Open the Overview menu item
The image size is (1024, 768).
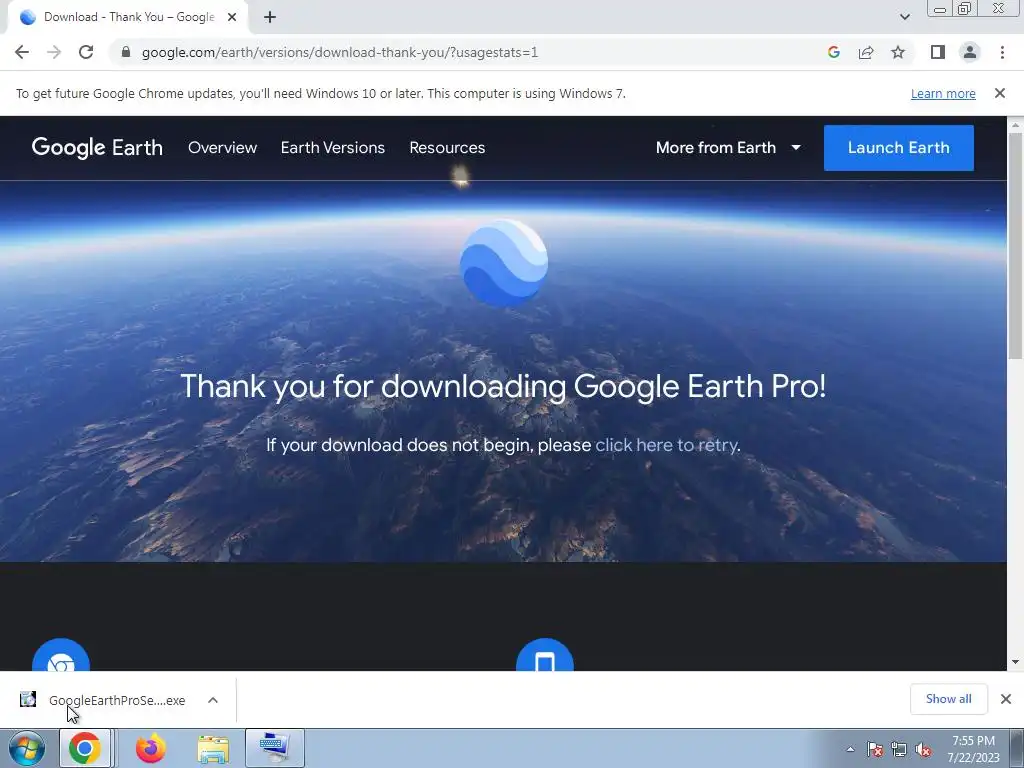[x=223, y=148]
